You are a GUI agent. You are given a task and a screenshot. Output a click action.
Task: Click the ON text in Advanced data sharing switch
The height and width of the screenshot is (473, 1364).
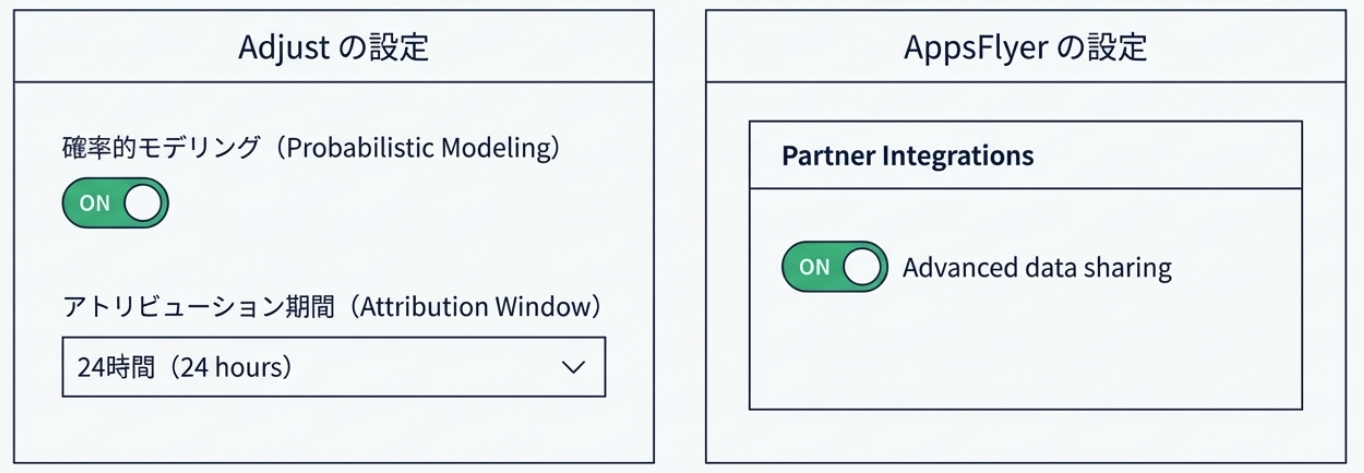(815, 267)
